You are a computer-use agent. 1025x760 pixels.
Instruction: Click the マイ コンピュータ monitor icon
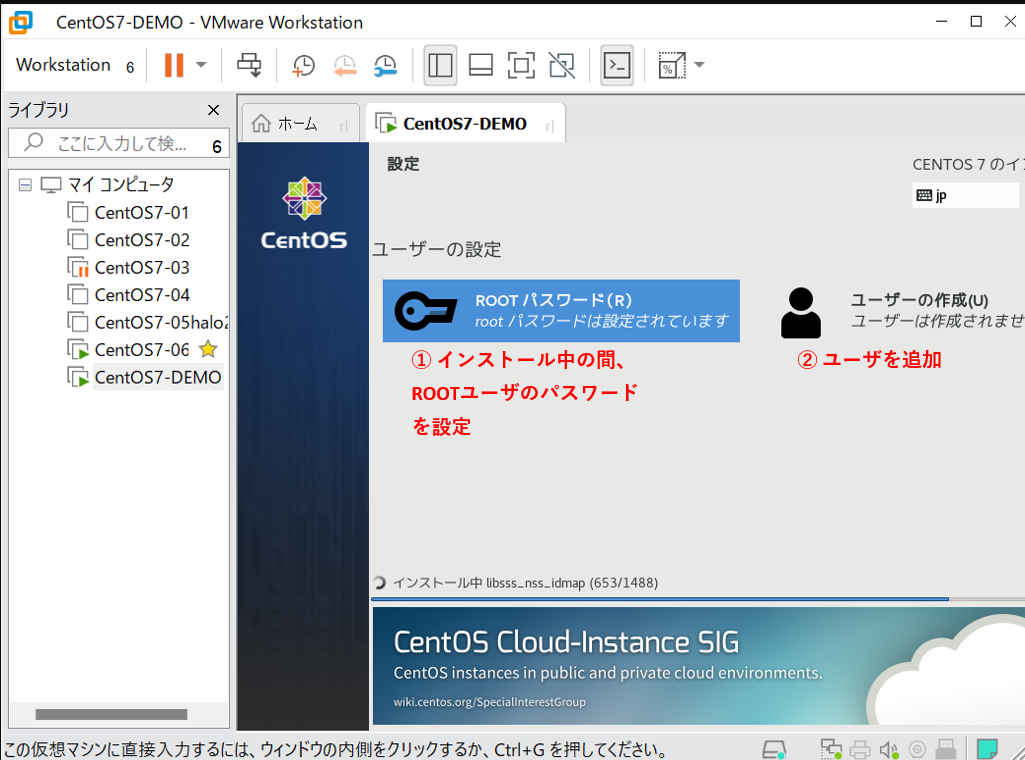click(50, 185)
